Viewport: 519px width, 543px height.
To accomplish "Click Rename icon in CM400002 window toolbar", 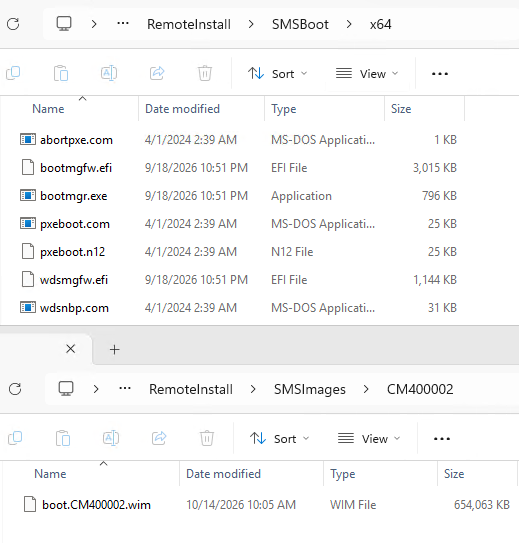I will 111,438.
